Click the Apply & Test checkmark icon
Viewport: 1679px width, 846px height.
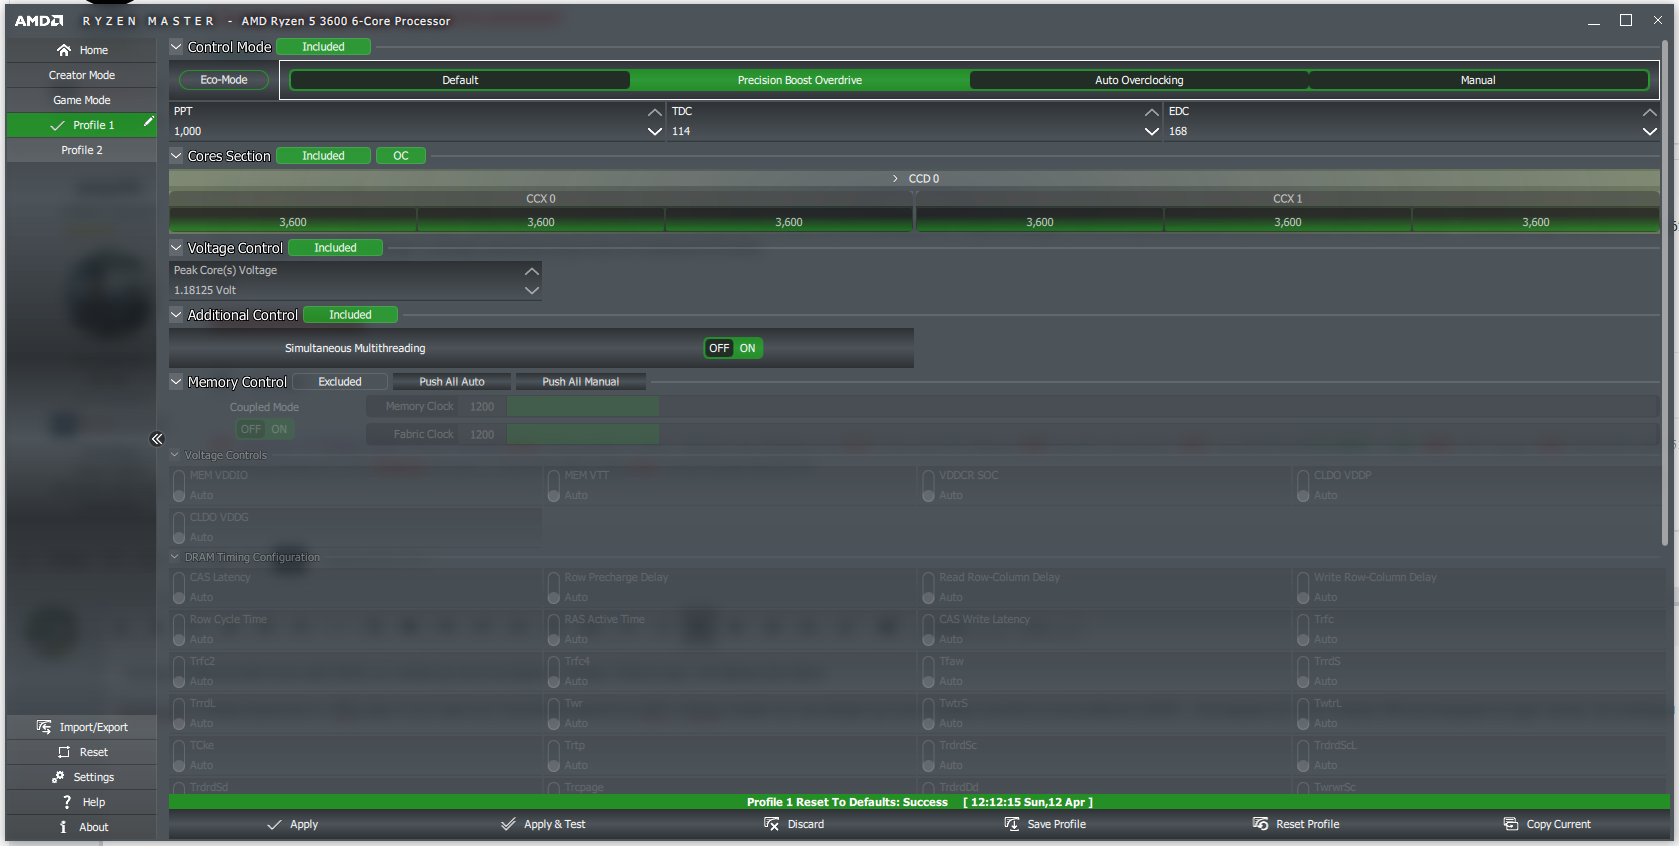click(x=508, y=825)
